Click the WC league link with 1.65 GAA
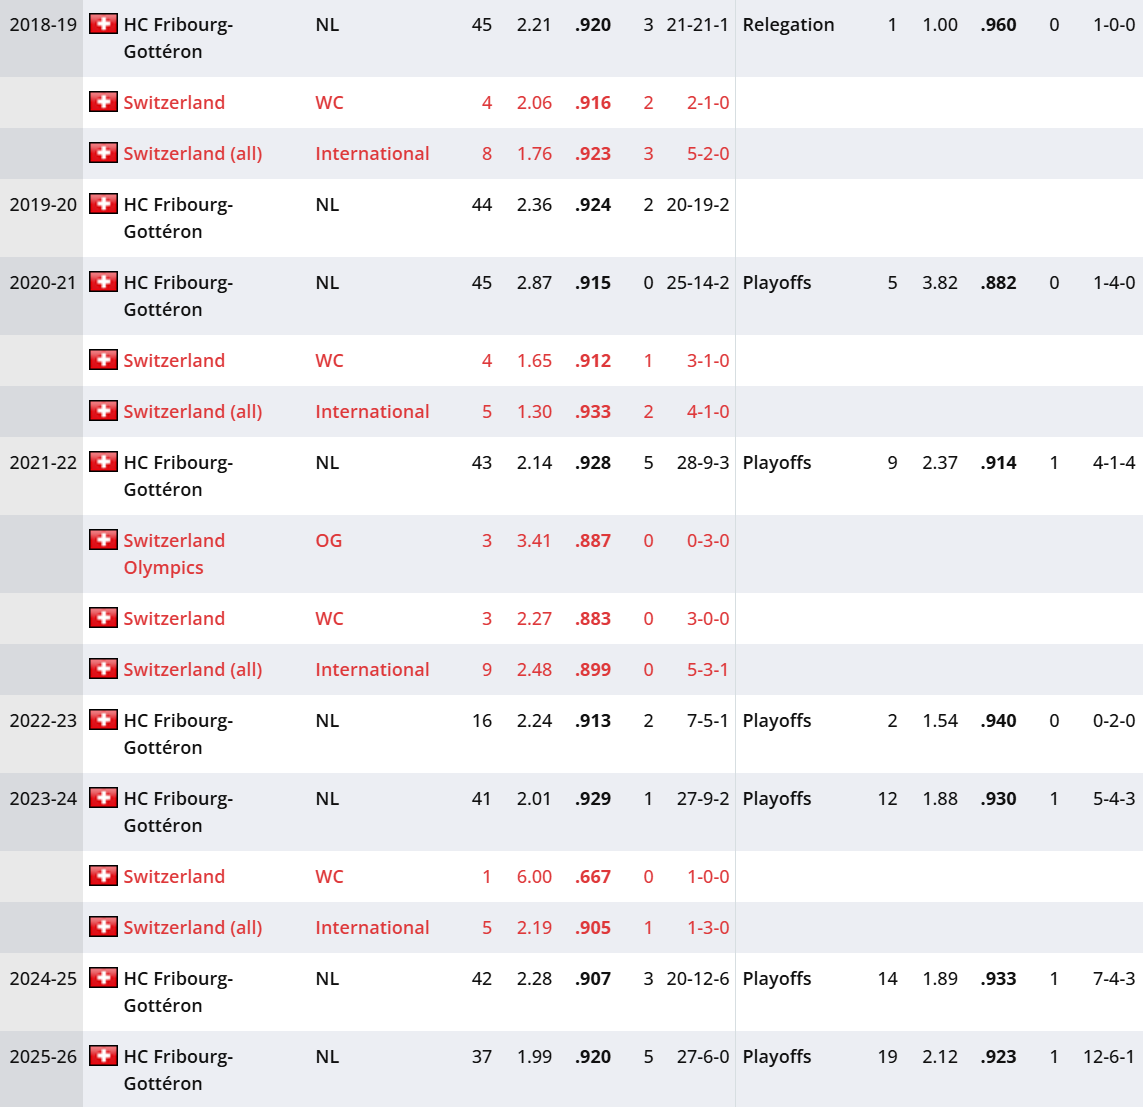This screenshot has width=1143, height=1107. pyautogui.click(x=329, y=361)
